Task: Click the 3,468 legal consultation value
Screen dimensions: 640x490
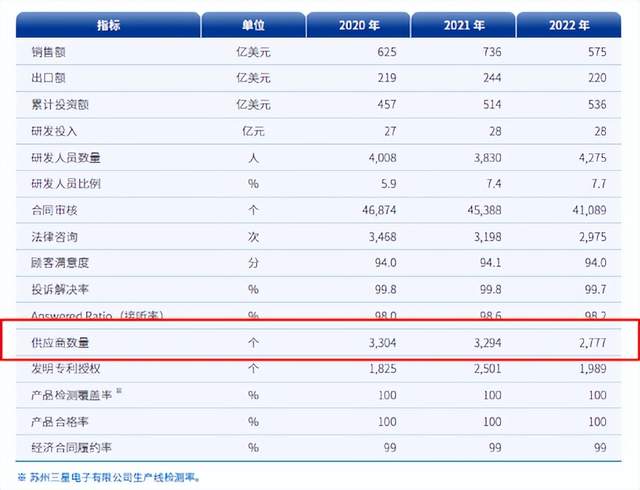Action: [382, 237]
